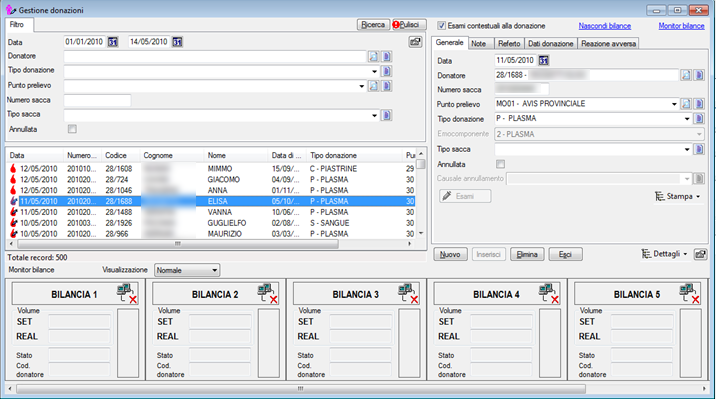Expand the filter Tipo donazione dropdown

[x=374, y=71]
